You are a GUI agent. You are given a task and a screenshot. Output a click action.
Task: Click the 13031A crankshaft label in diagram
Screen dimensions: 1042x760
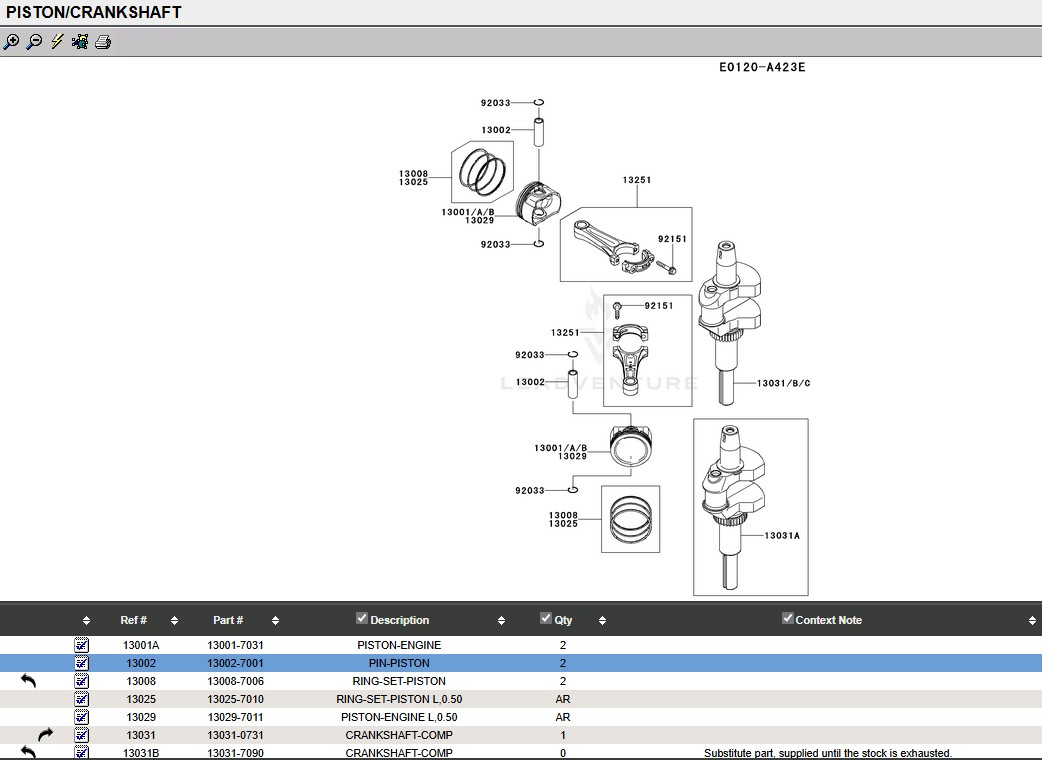pos(782,536)
